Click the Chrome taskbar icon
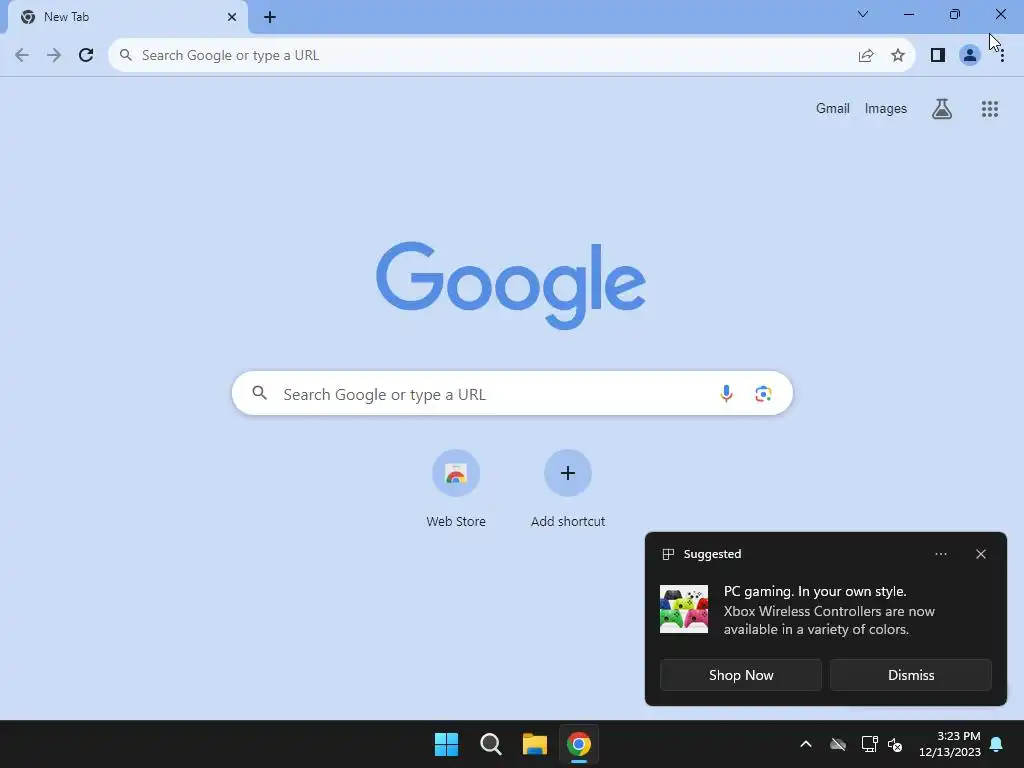Screen dimensions: 1024x768 579,744
